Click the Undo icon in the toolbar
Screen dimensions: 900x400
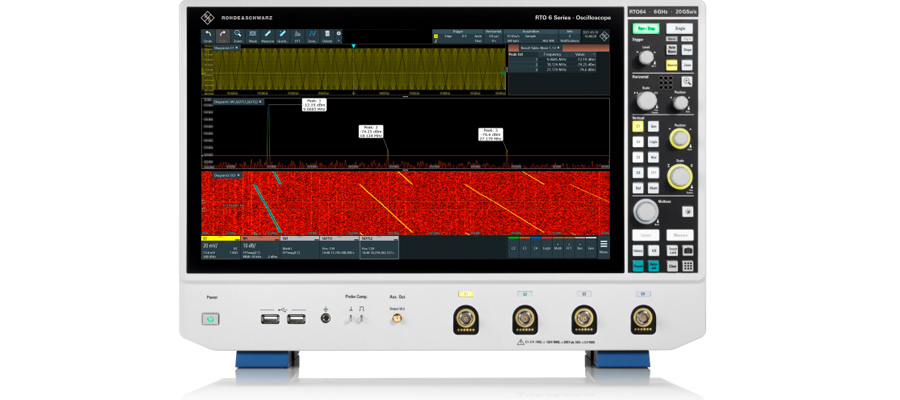pos(208,35)
